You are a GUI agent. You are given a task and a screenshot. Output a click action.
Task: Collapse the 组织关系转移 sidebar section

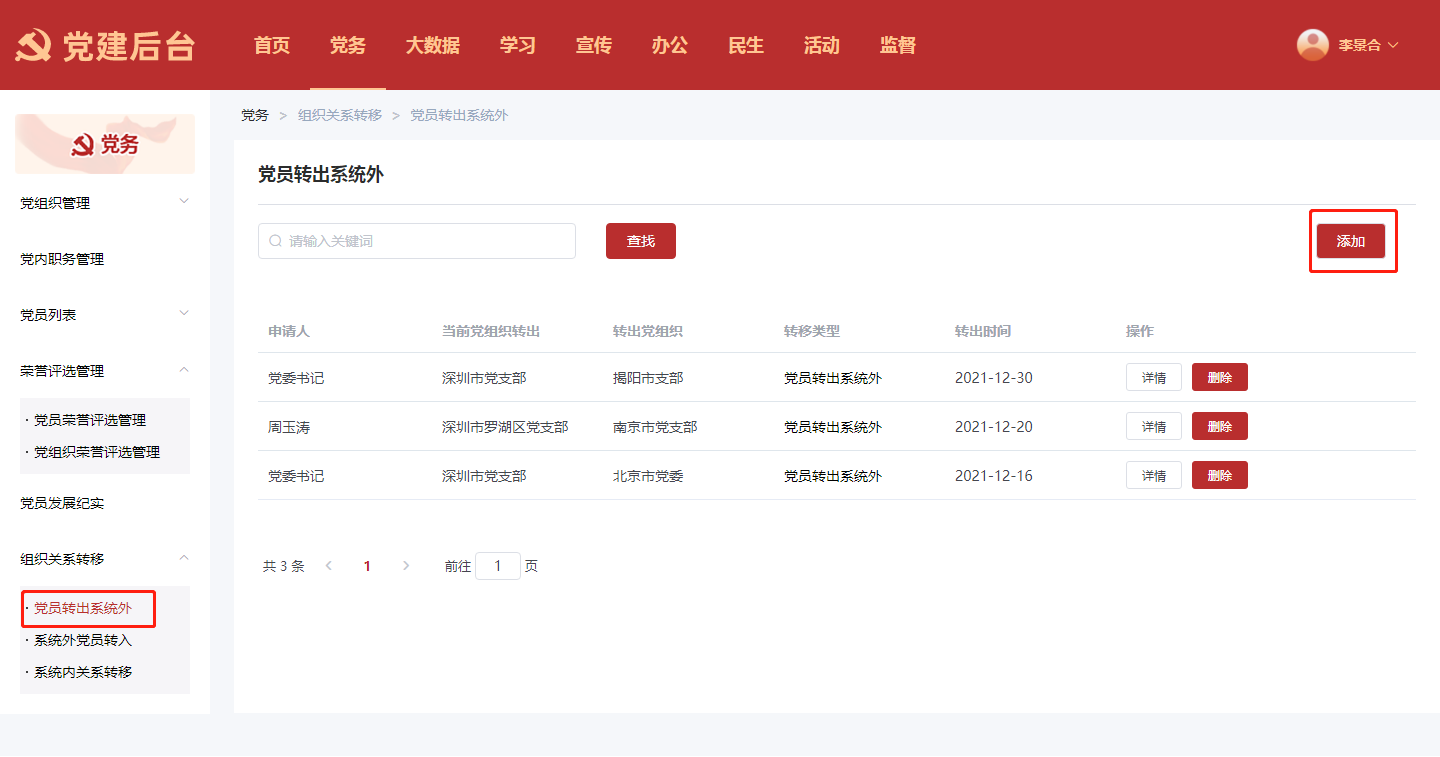point(183,558)
